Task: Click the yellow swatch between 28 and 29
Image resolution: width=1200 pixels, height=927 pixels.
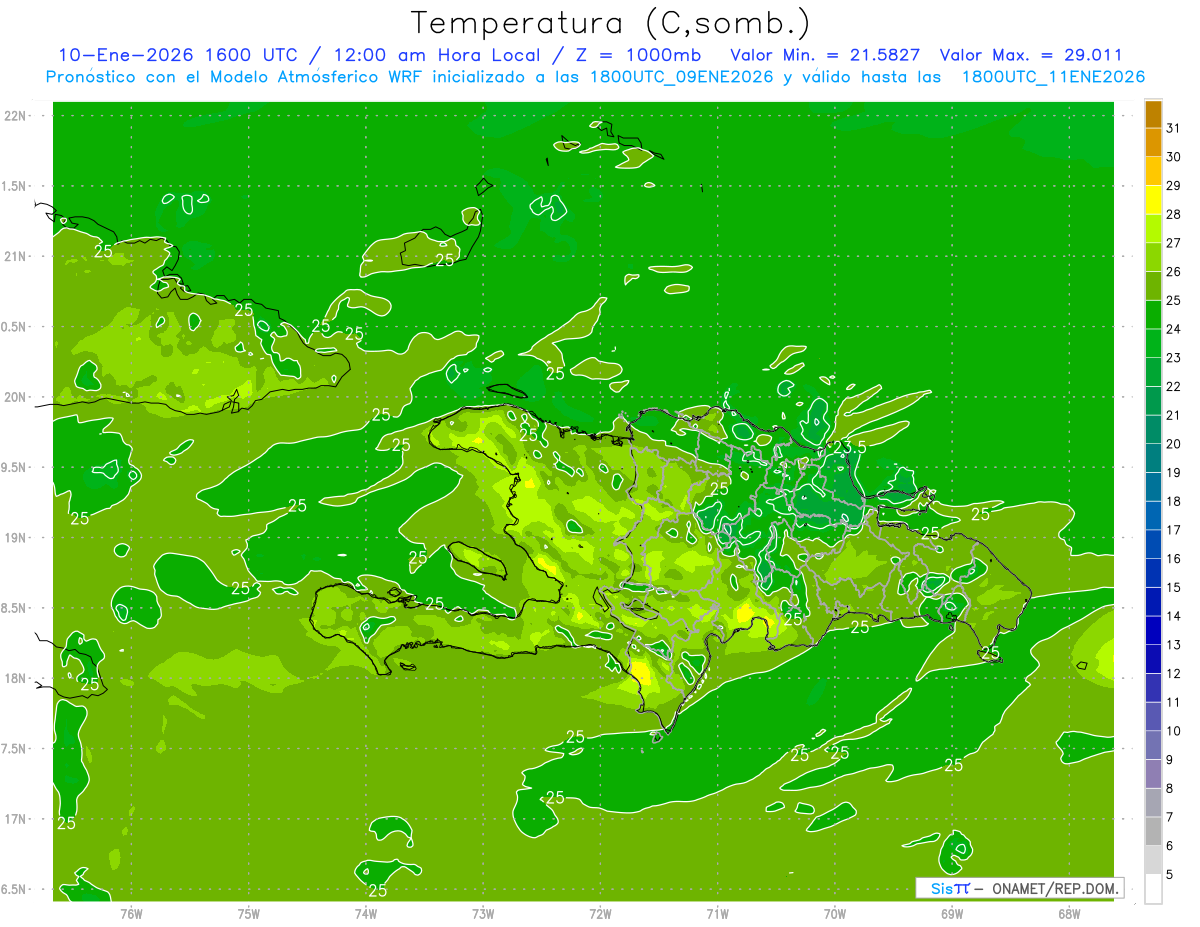Action: coord(1153,200)
